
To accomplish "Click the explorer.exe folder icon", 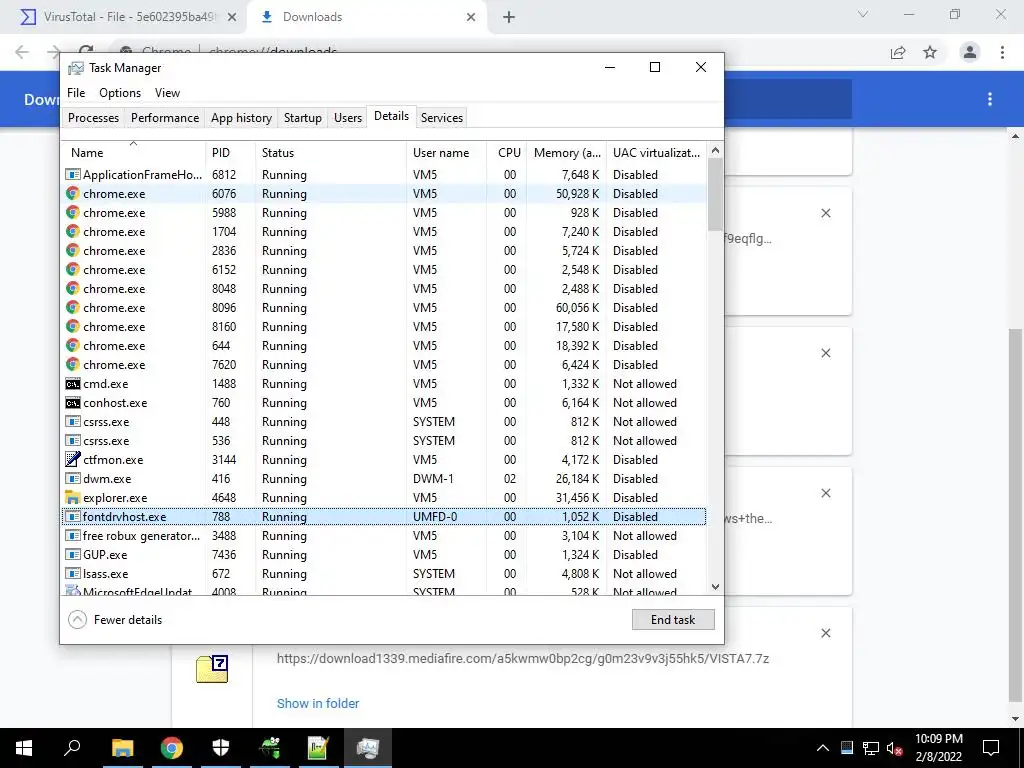I will (72, 498).
